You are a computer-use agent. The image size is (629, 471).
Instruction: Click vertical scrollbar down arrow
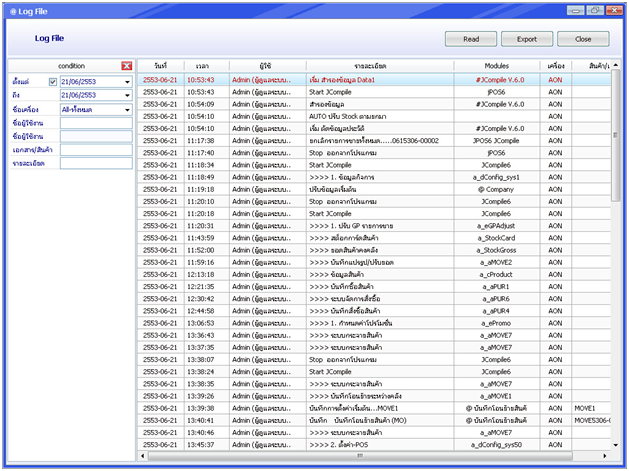(615, 445)
